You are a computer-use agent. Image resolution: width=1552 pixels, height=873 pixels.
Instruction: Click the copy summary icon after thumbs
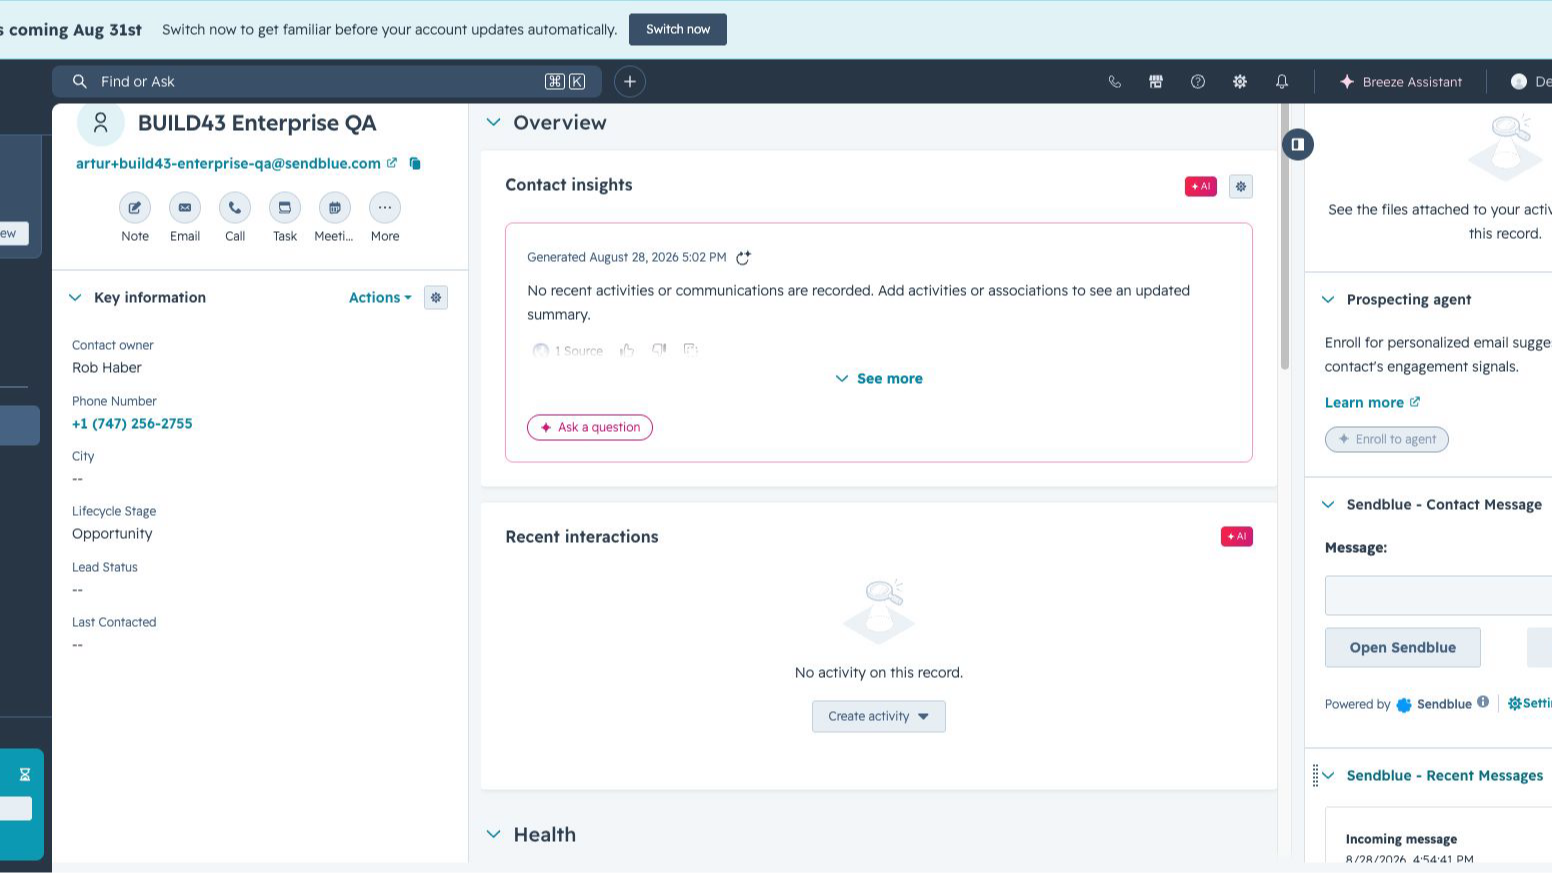690,350
